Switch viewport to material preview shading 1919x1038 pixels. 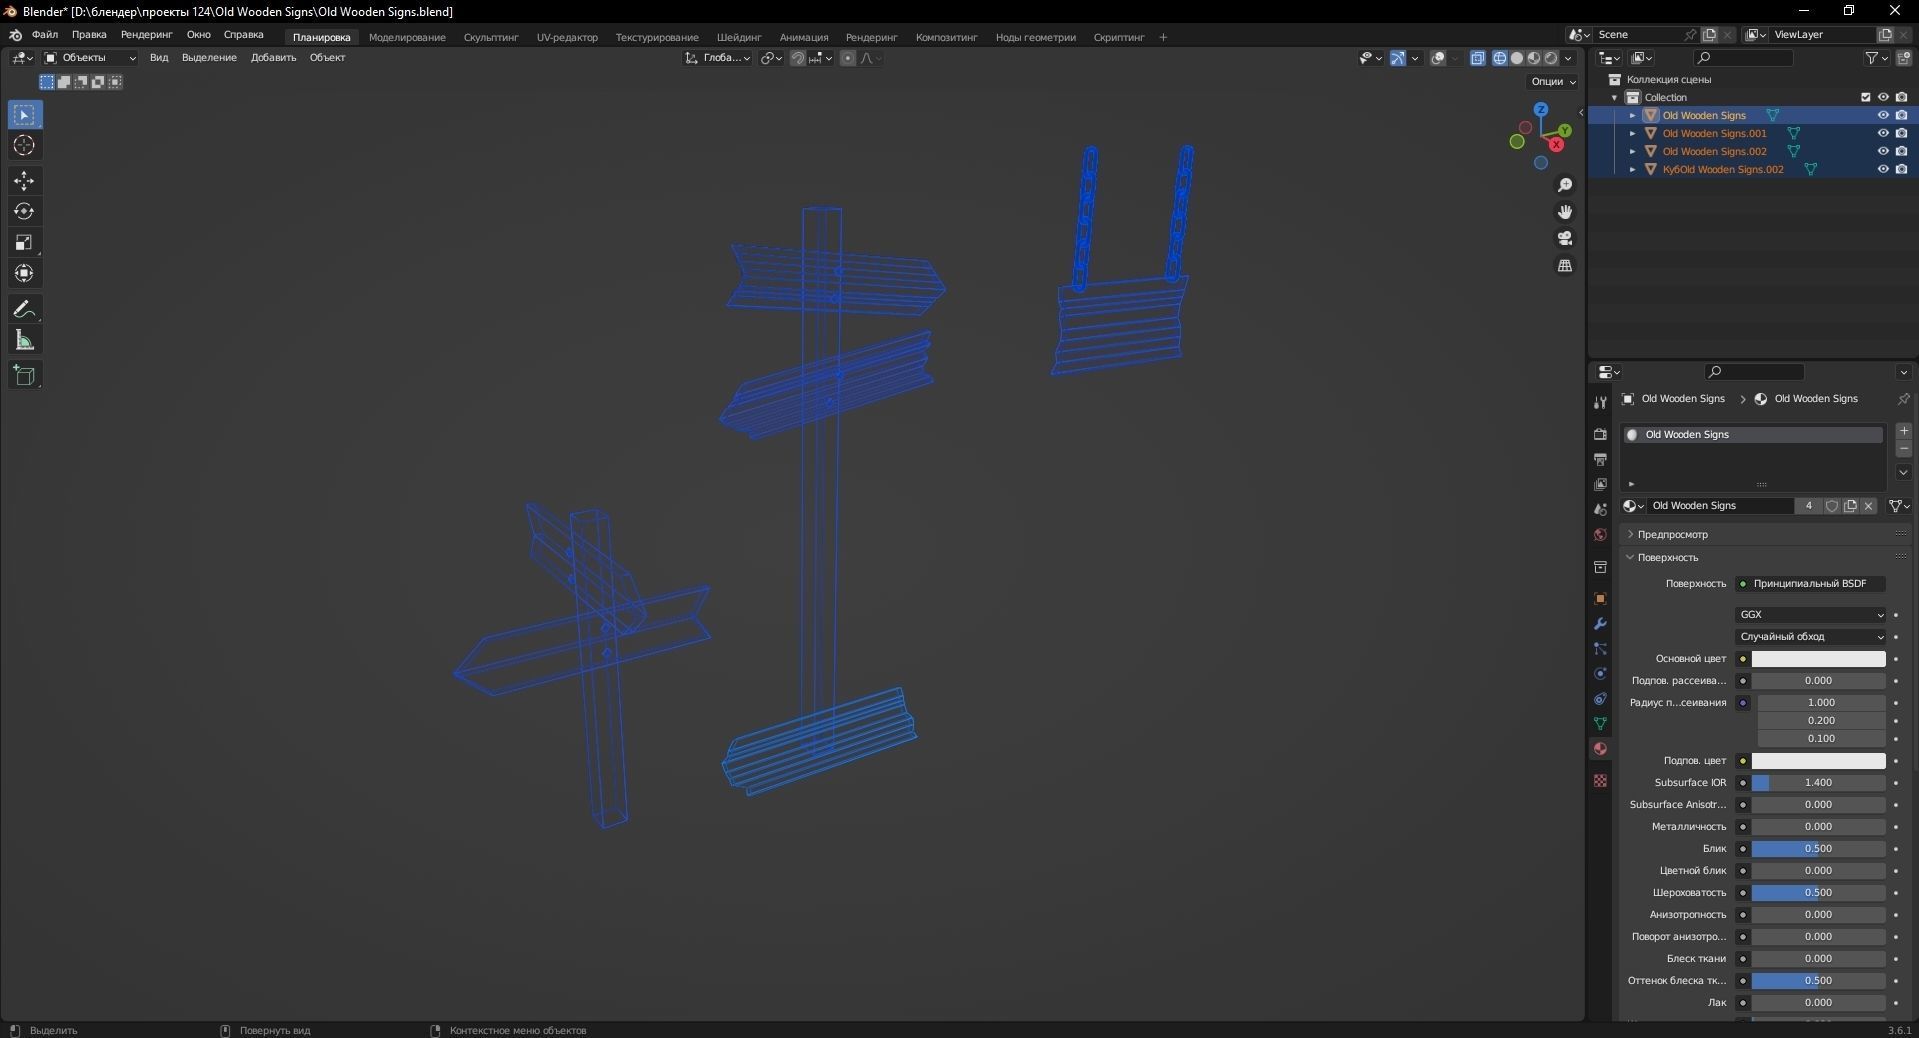coord(1534,58)
